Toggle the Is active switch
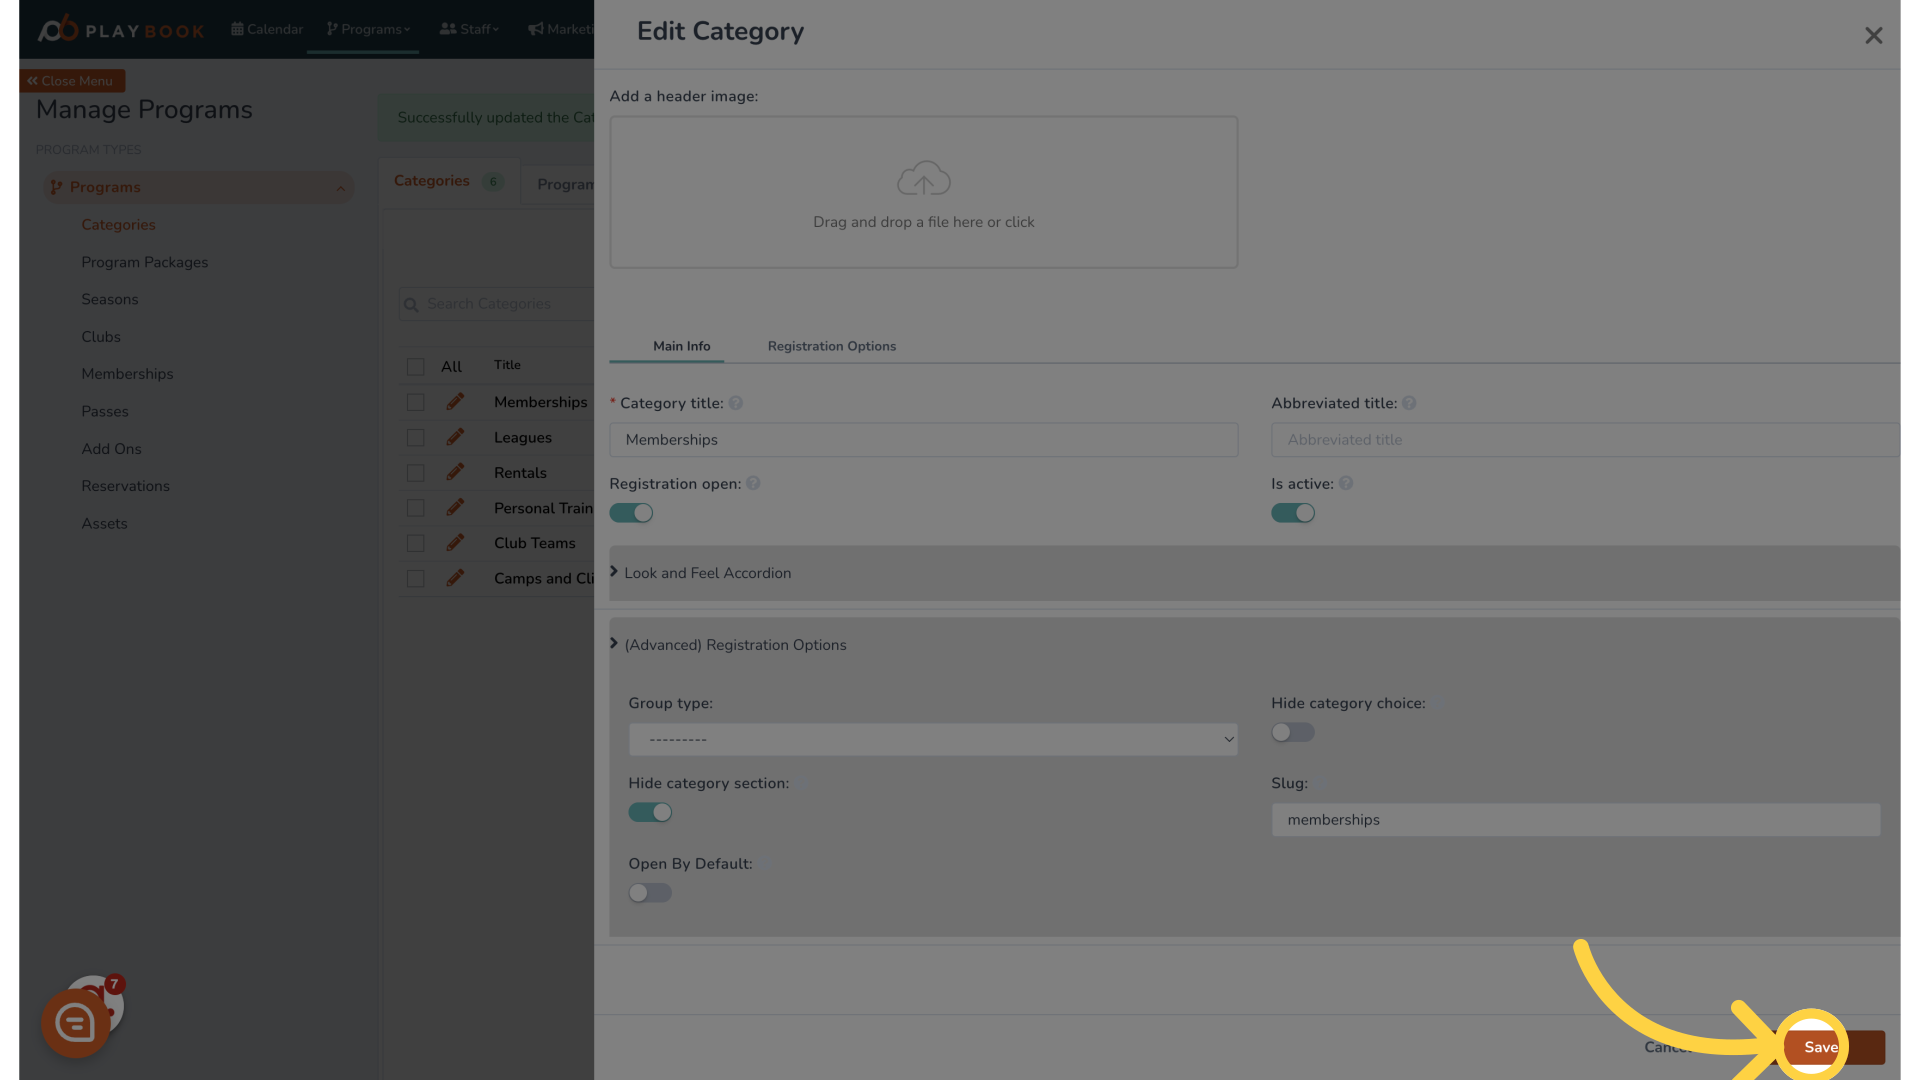Image resolution: width=1920 pixels, height=1080 pixels. [x=1292, y=513]
